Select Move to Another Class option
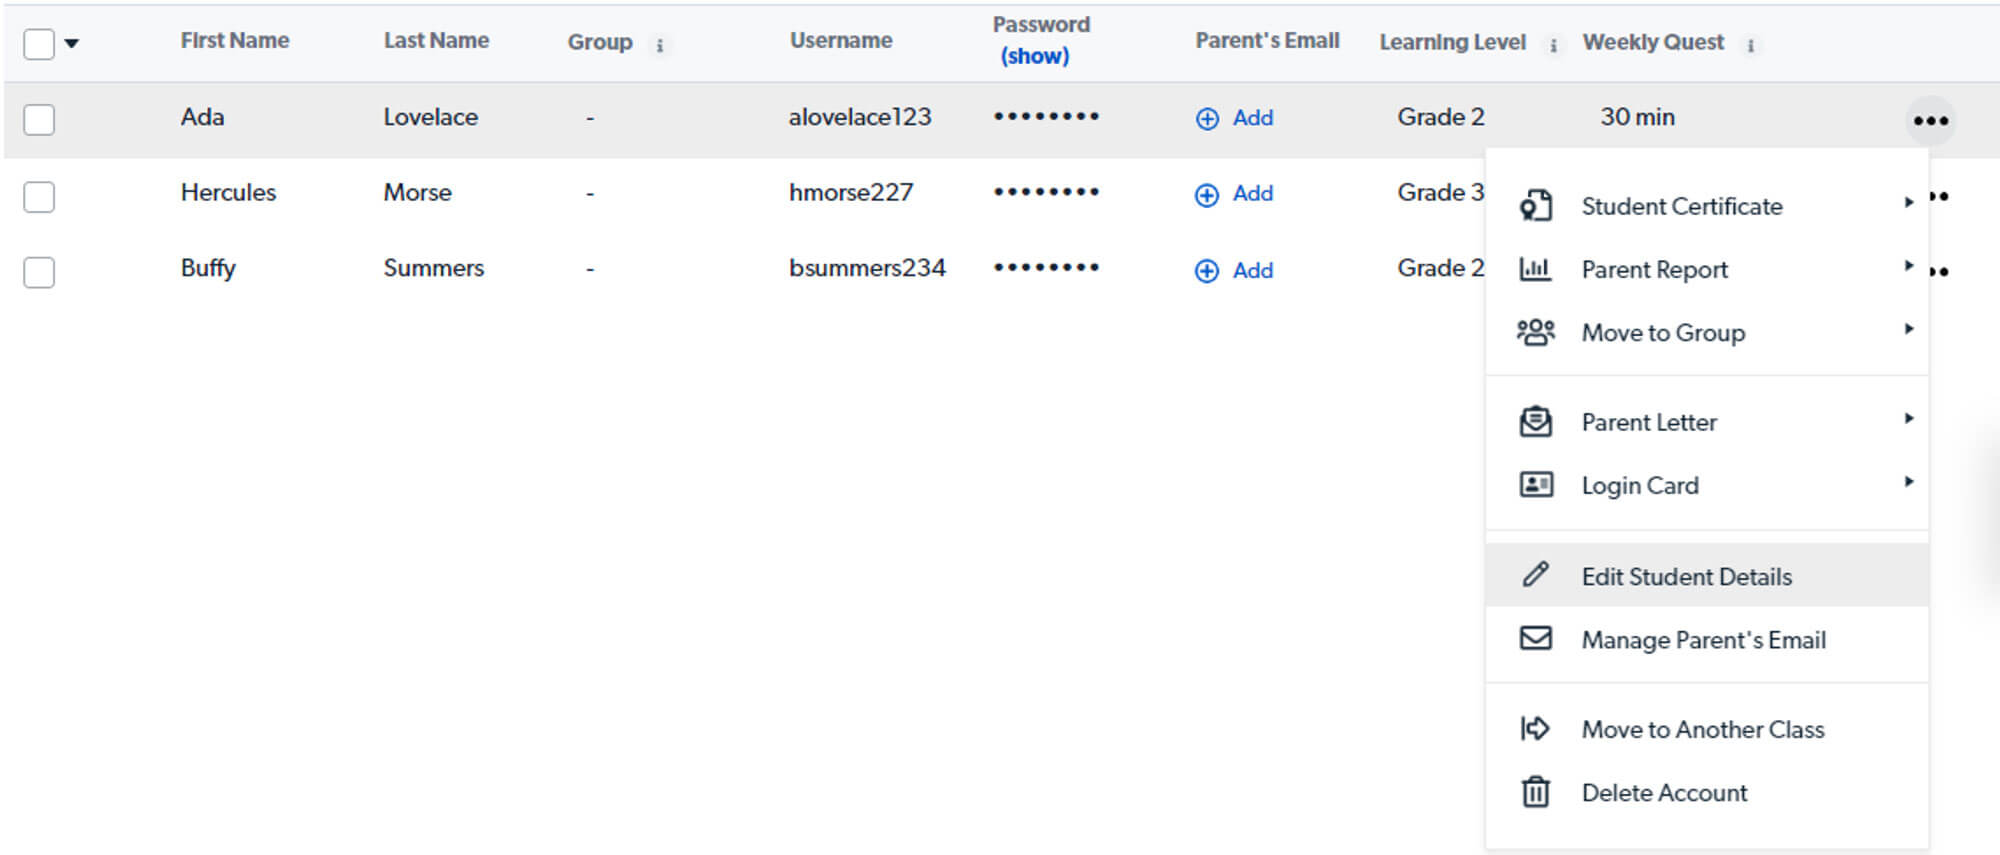The image size is (2000, 855). [x=1702, y=730]
